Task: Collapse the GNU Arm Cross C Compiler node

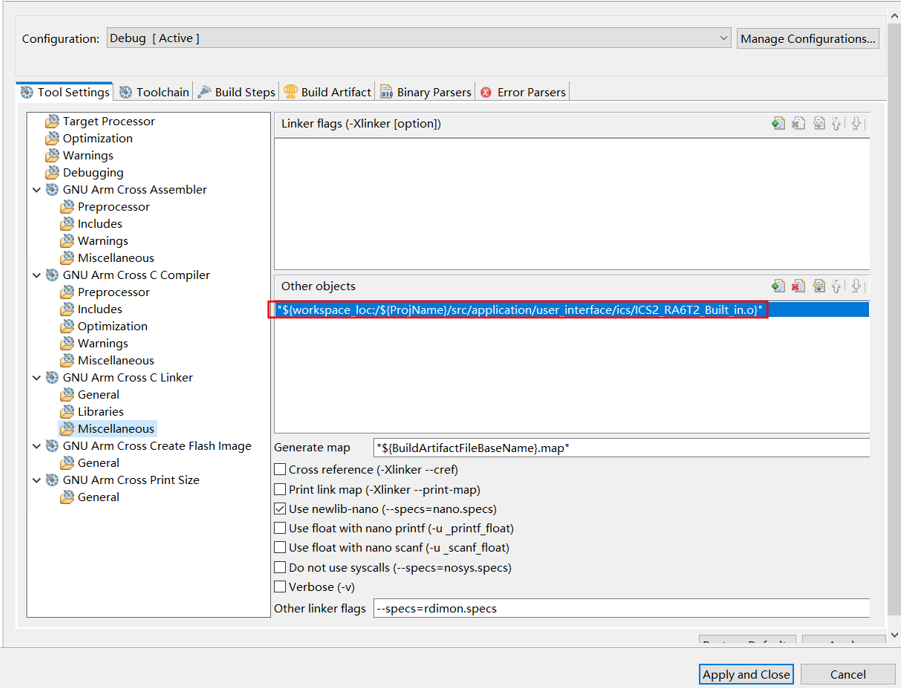Action: point(37,275)
